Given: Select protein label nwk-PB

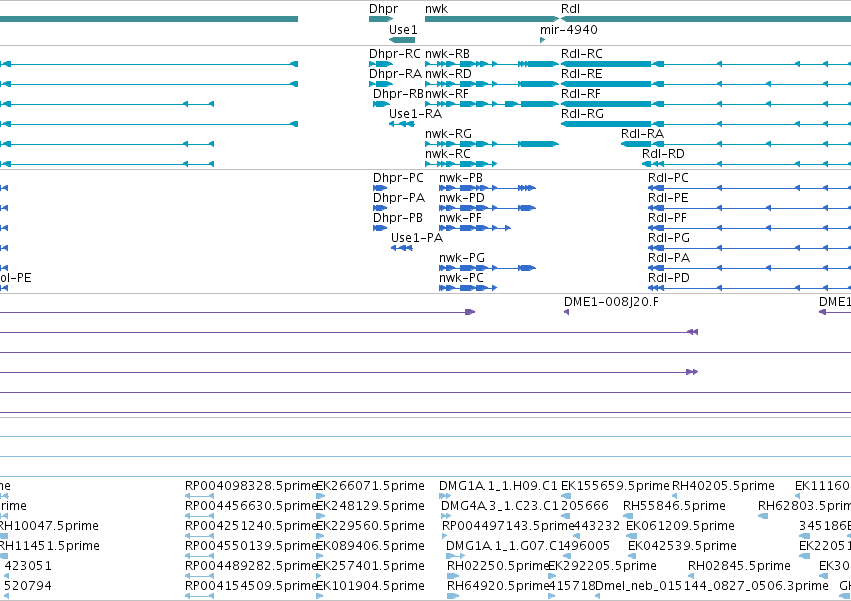Looking at the screenshot, I should click(x=461, y=178).
